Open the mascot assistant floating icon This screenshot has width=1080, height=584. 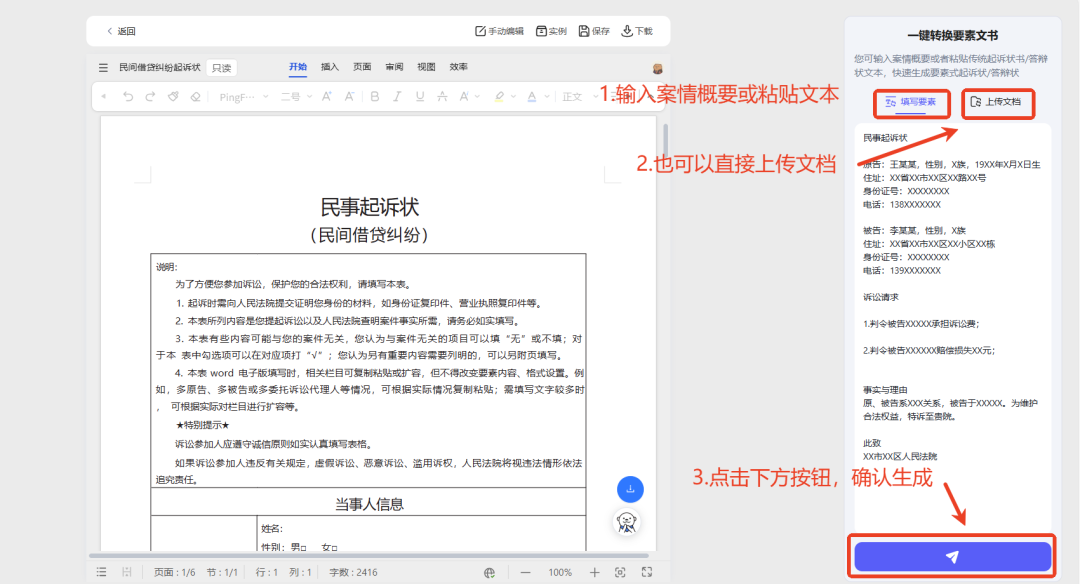click(x=626, y=523)
